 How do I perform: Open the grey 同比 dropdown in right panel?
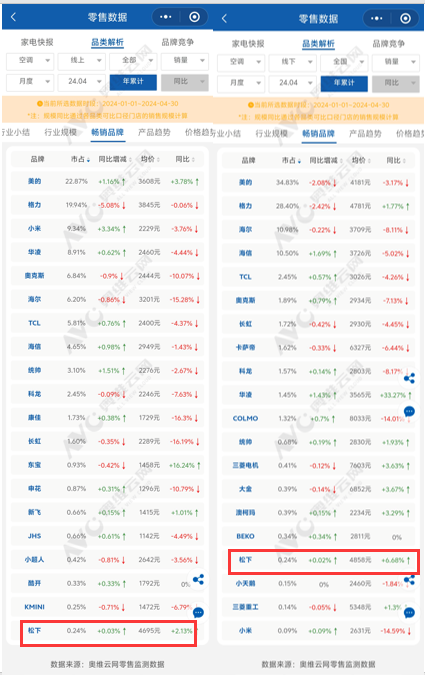coord(396,83)
